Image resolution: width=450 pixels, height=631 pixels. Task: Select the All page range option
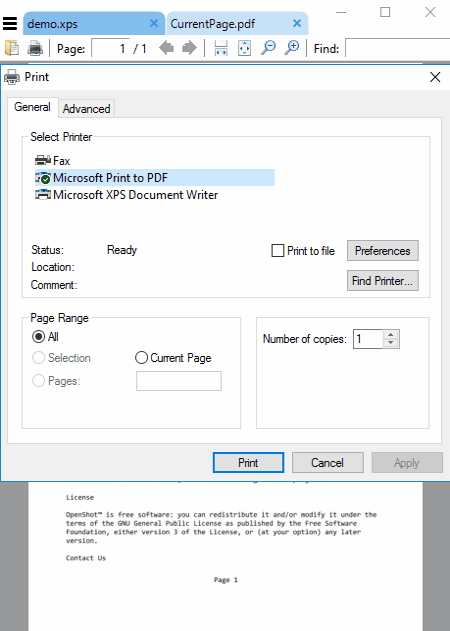39,336
